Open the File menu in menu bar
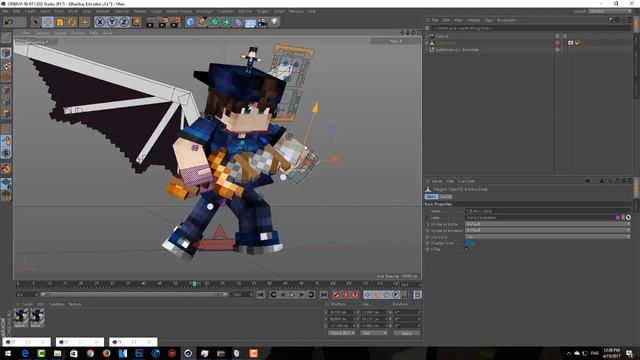The width and height of the screenshot is (640, 360). pyautogui.click(x=6, y=11)
